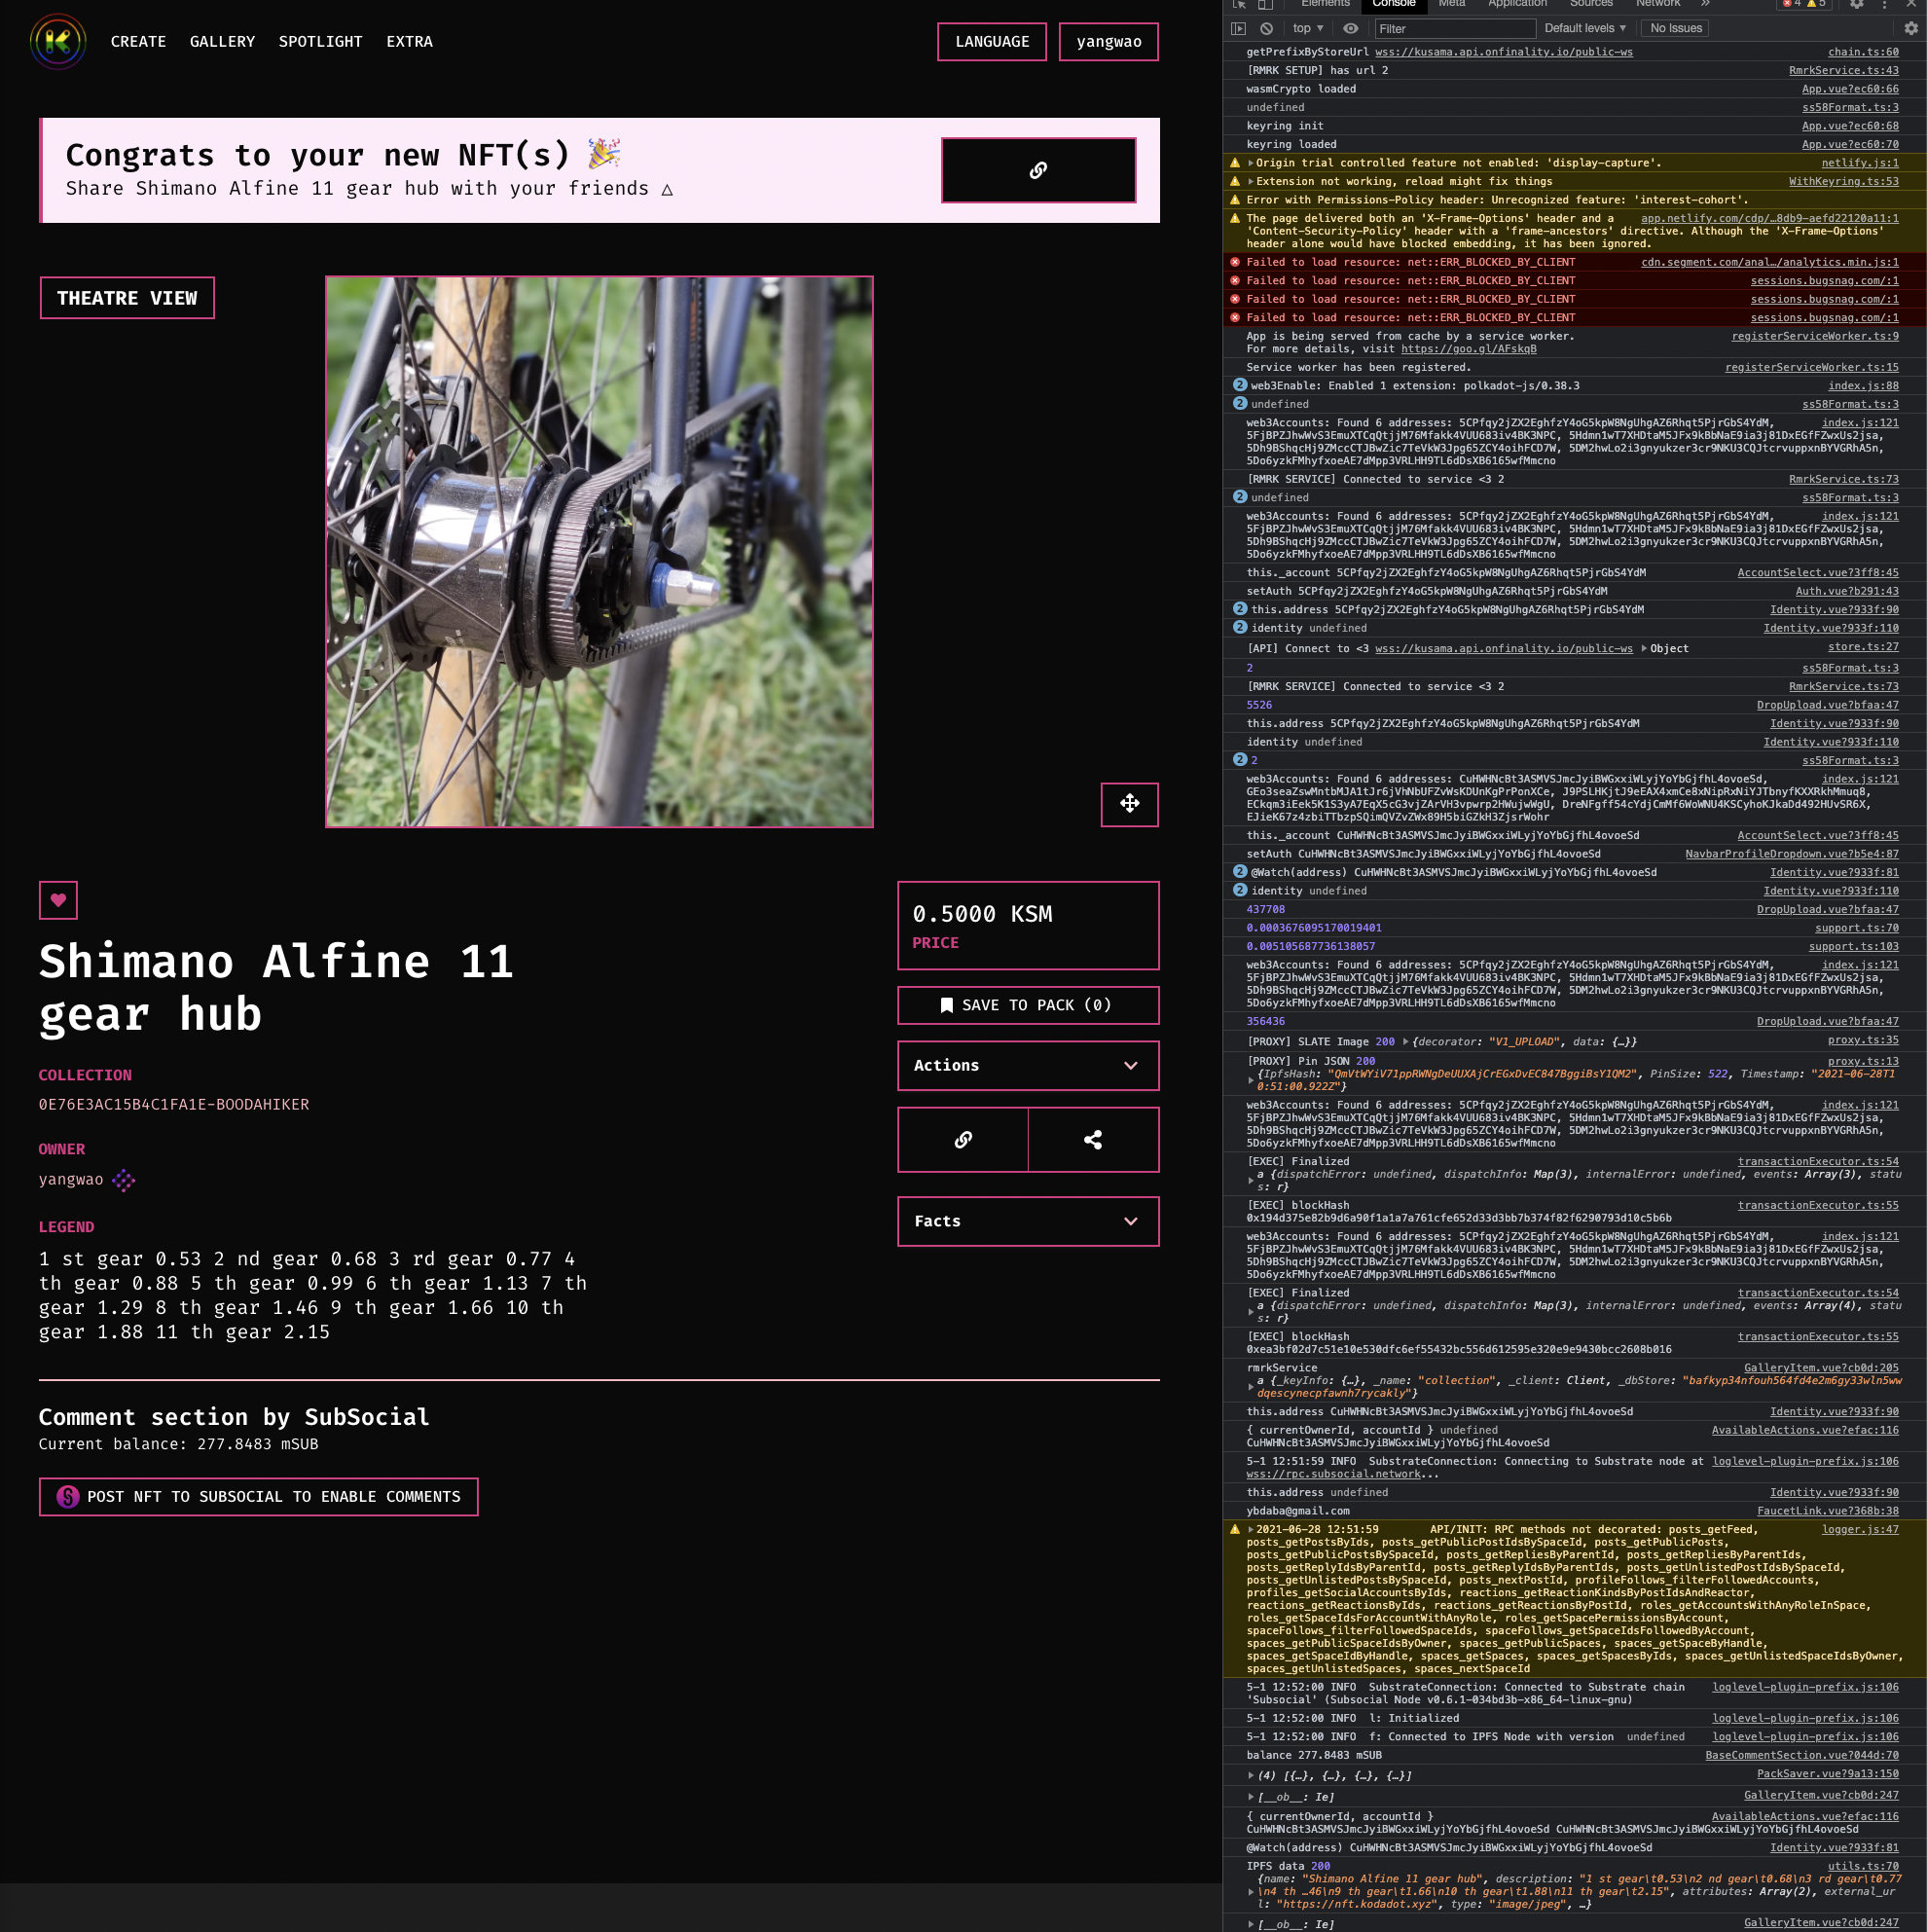Click the fullscreen move arrows icon
1927x1932 pixels.
tap(1129, 804)
